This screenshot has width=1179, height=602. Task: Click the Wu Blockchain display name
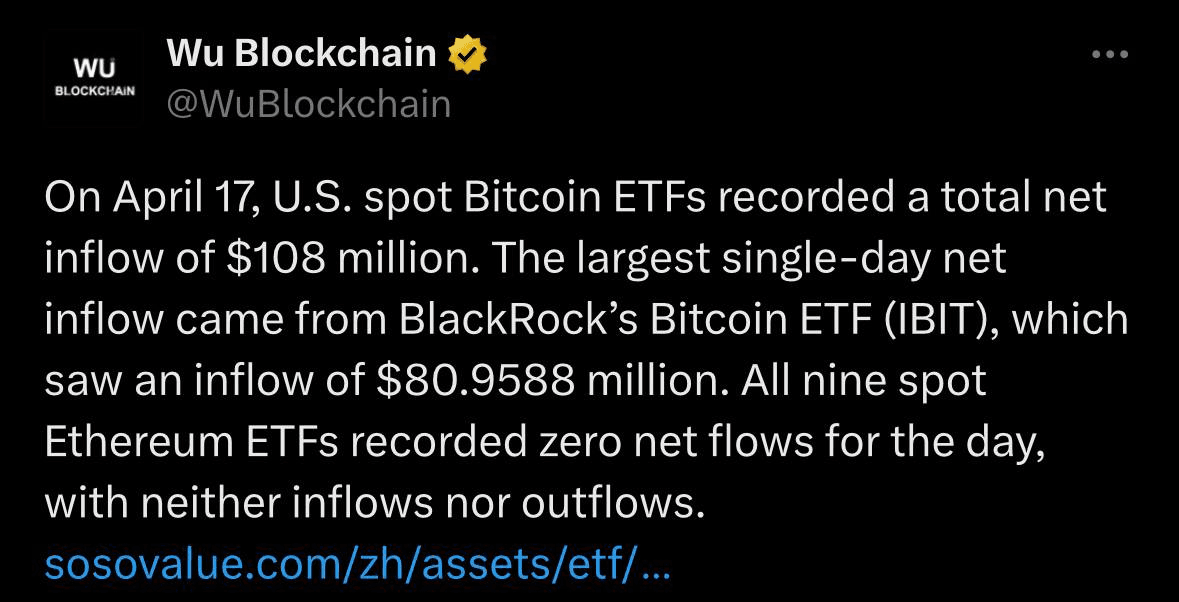point(301,53)
